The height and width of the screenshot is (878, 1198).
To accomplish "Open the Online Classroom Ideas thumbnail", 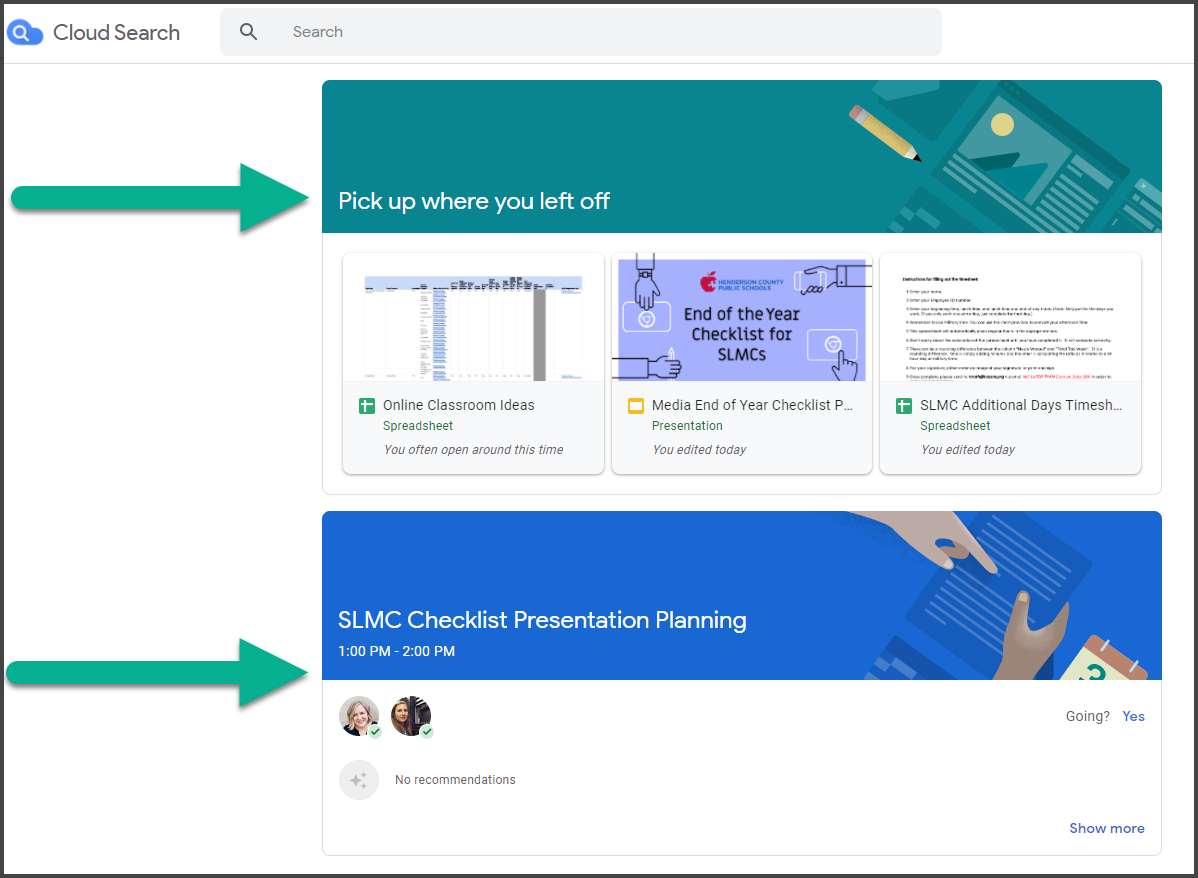I will click(473, 317).
